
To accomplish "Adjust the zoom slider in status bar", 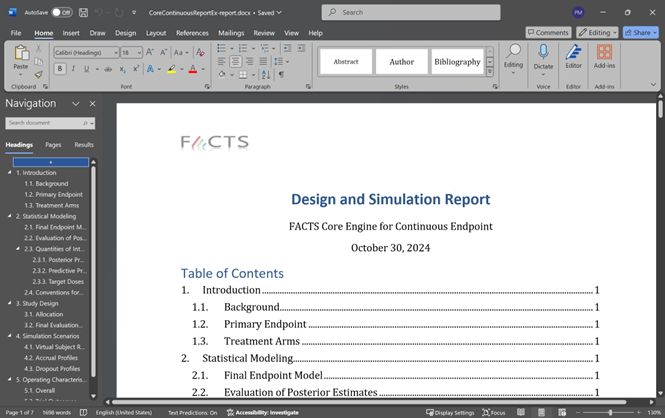I will (x=610, y=412).
